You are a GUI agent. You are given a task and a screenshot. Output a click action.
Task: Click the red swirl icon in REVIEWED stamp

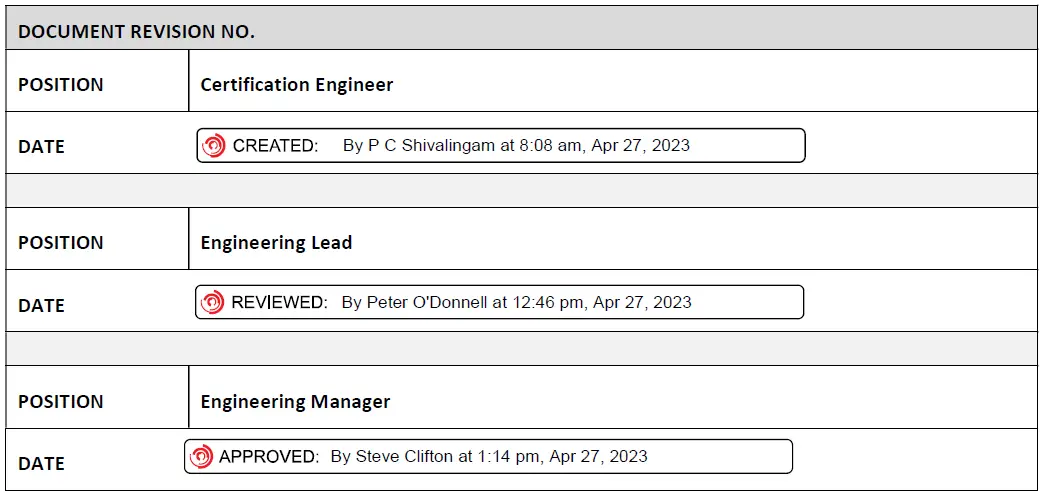(x=212, y=302)
